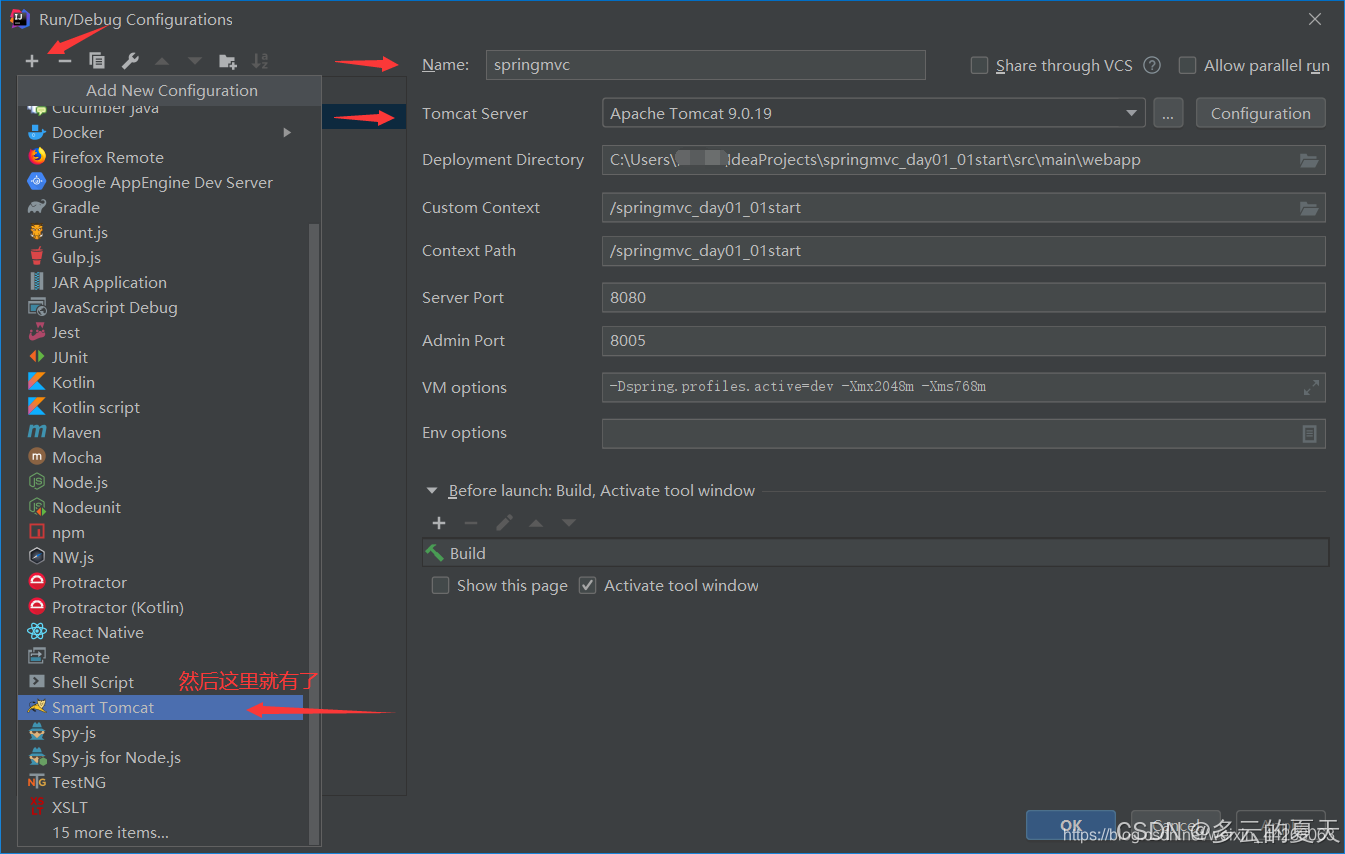
Task: Uncheck Activate tool window checkbox
Action: [x=587, y=585]
